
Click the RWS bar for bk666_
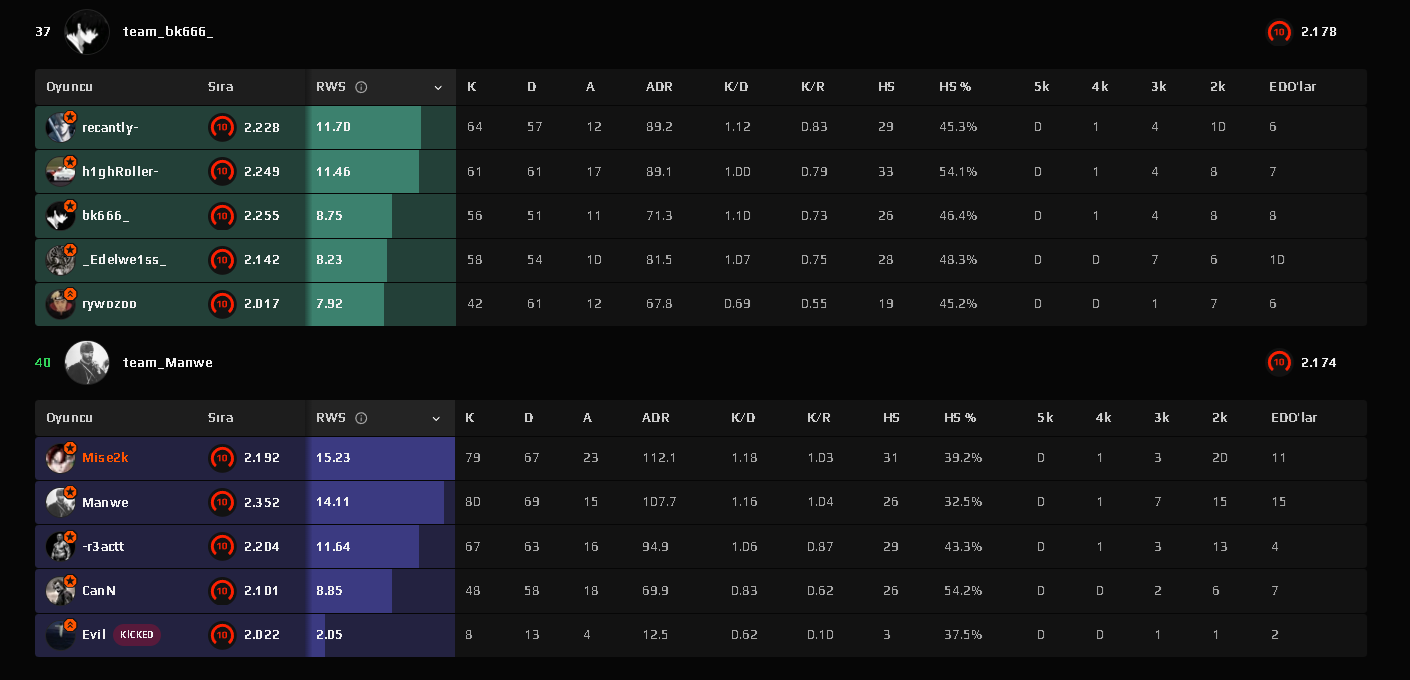click(x=381, y=216)
